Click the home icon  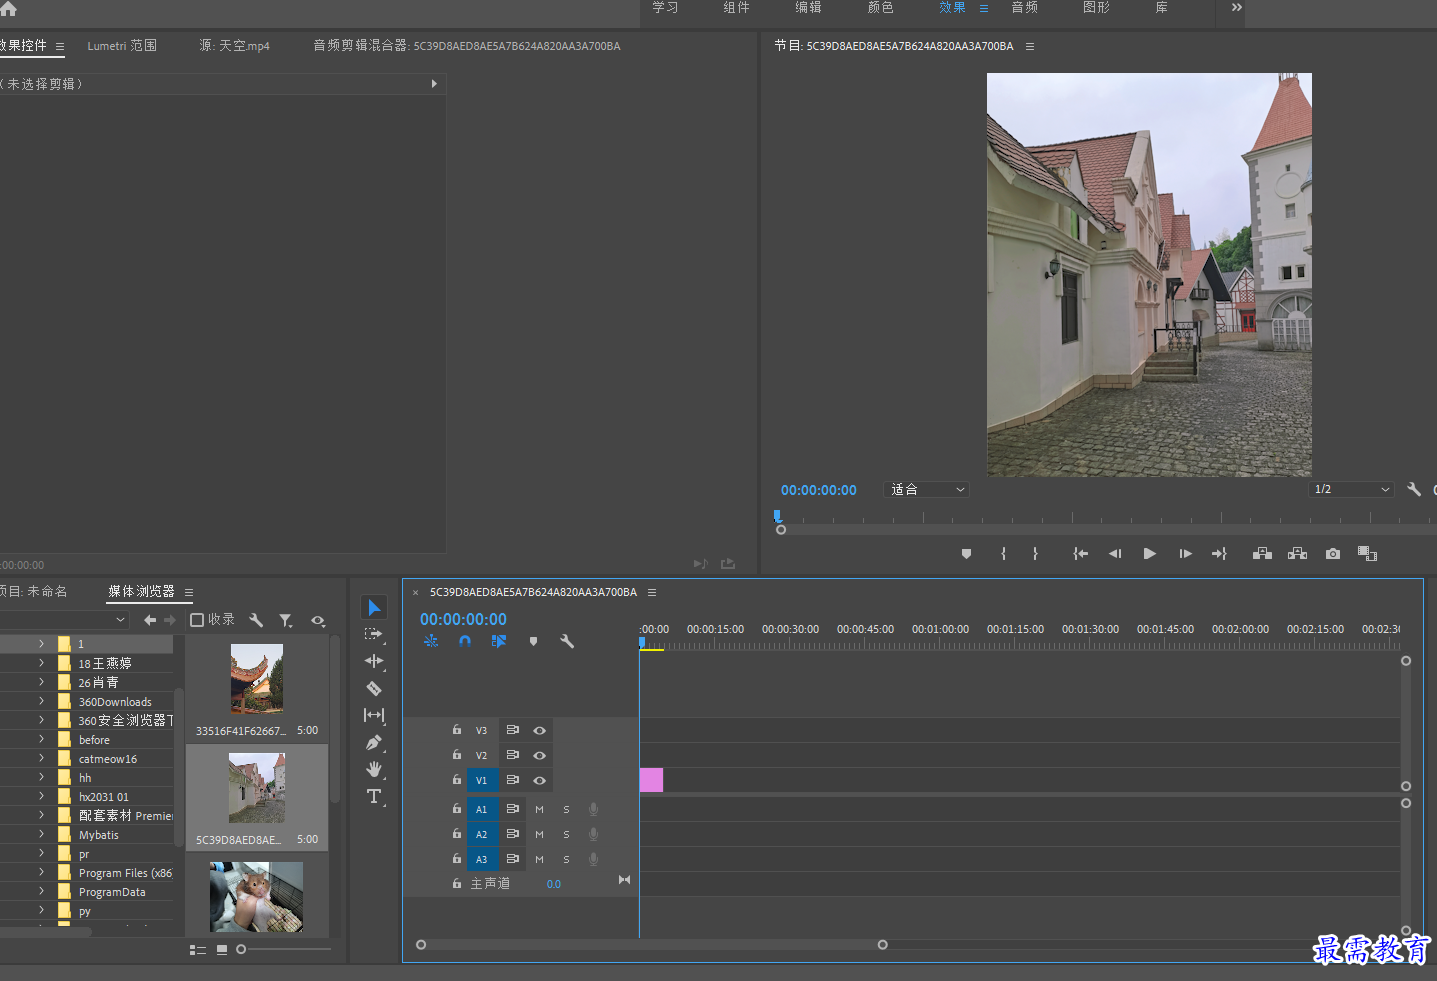[8, 8]
